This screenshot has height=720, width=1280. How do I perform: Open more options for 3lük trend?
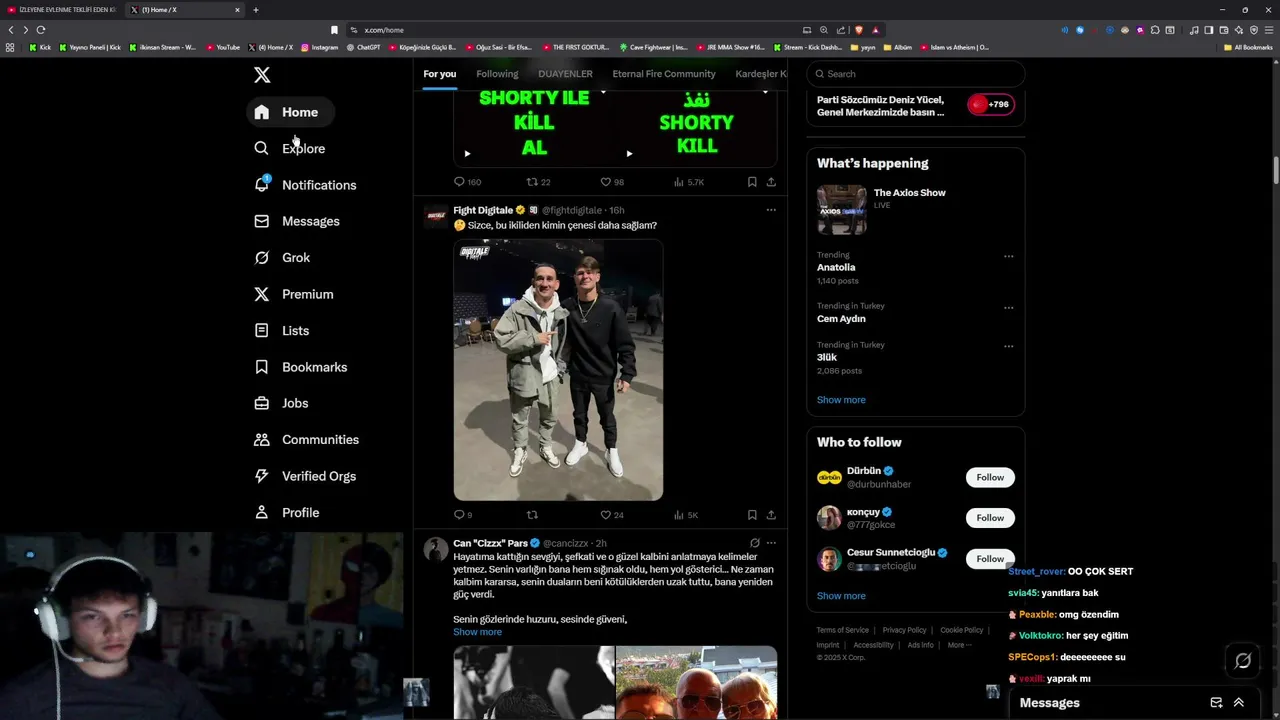click(x=1008, y=346)
